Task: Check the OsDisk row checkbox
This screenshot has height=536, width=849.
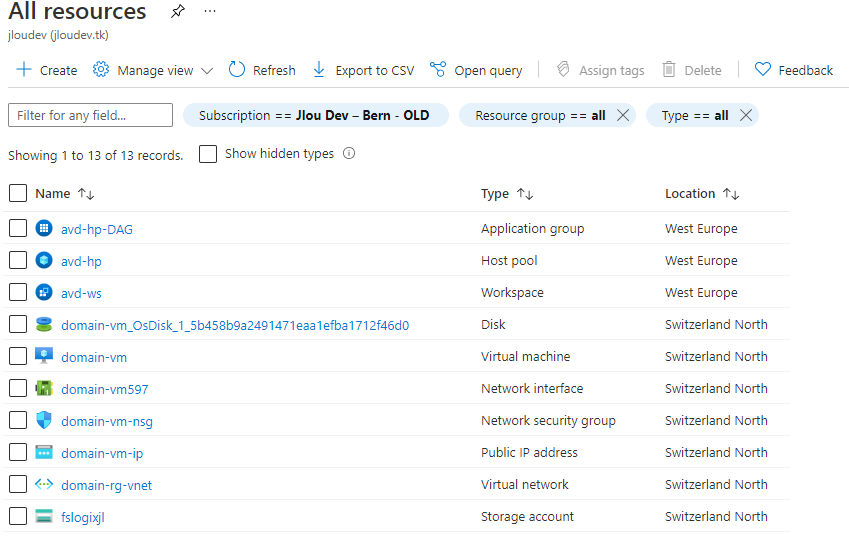Action: 18,324
